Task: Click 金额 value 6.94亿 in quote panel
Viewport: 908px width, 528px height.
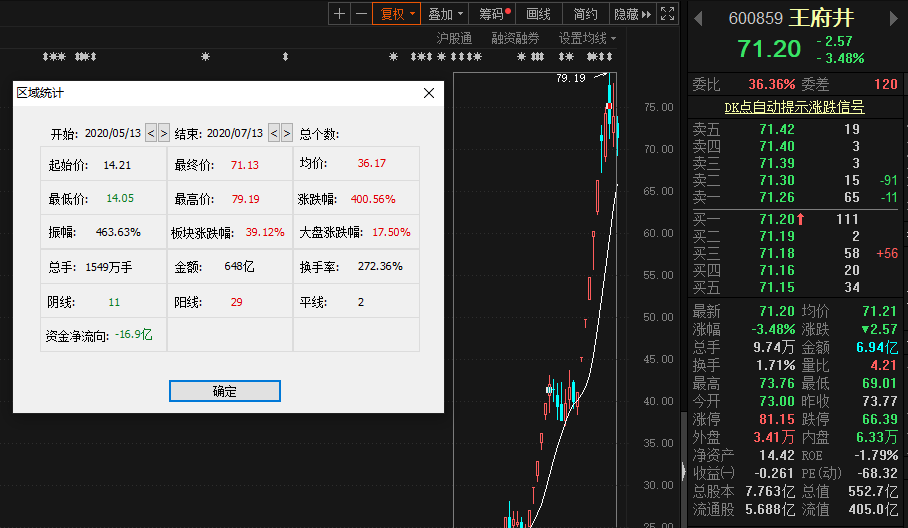Action: [x=877, y=347]
